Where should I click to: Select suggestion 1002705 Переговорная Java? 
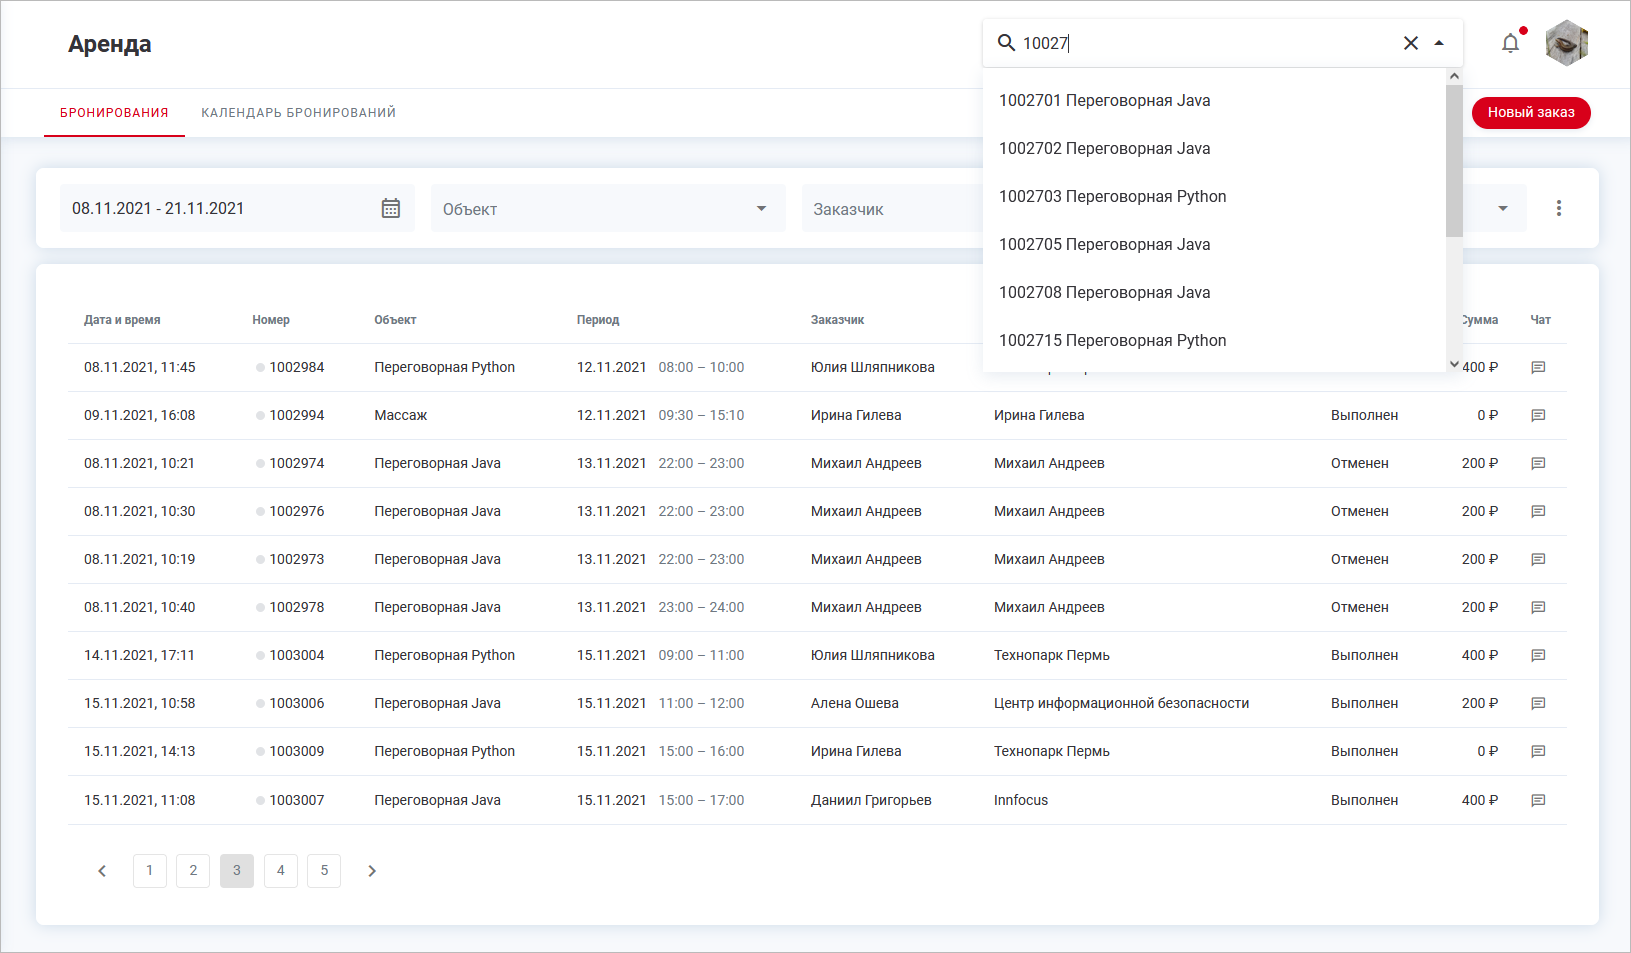[x=1214, y=244]
